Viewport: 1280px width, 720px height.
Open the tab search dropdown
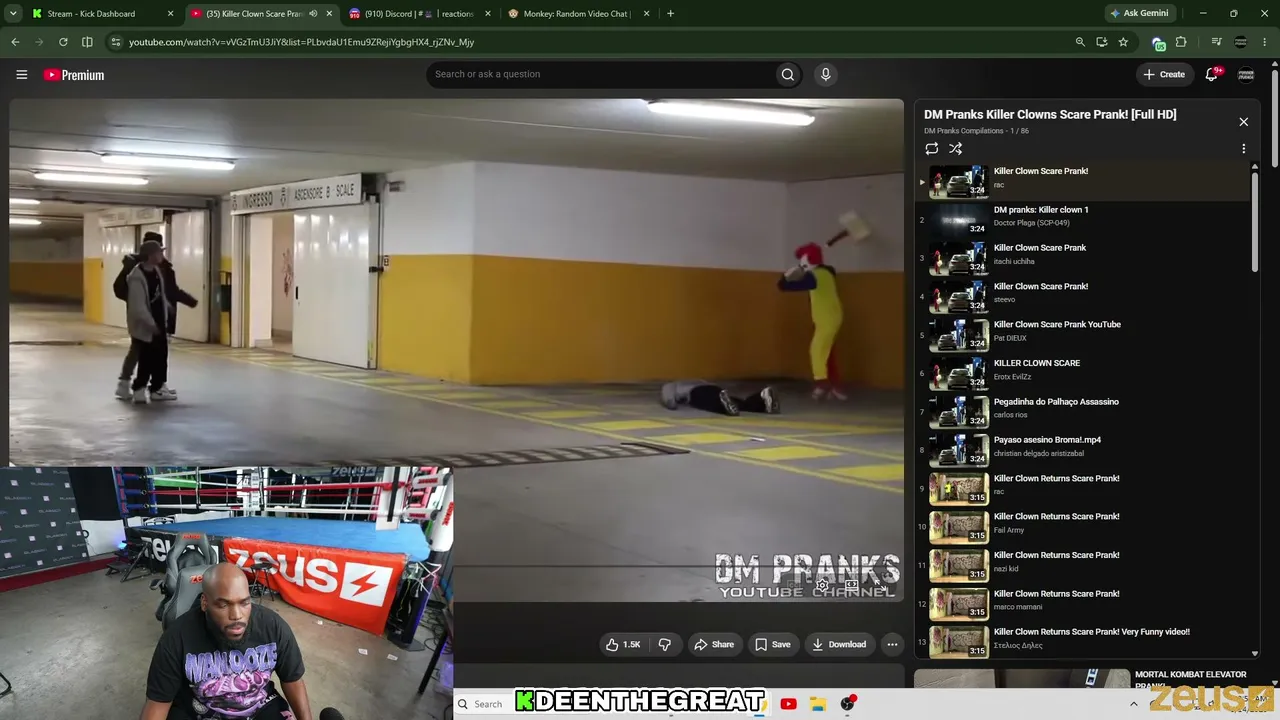click(13, 14)
